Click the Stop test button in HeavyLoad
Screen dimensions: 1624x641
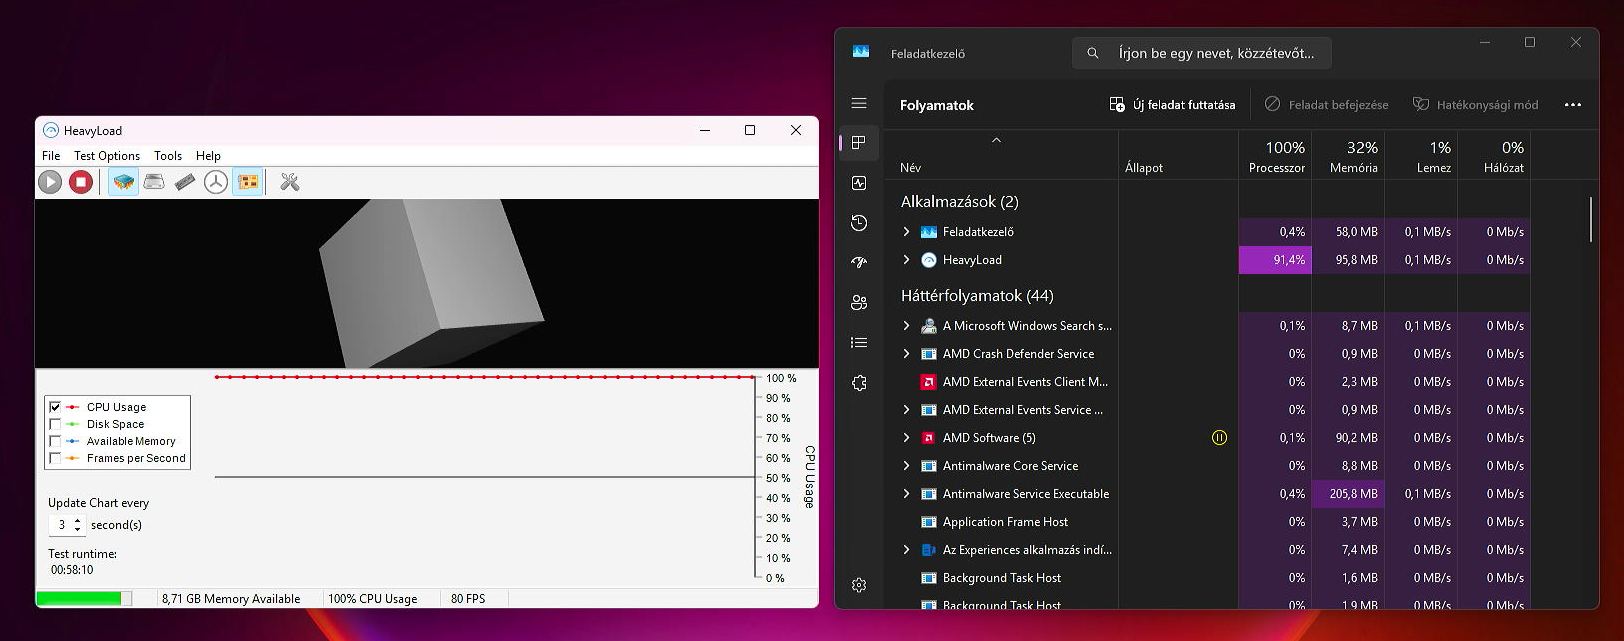[x=81, y=182]
